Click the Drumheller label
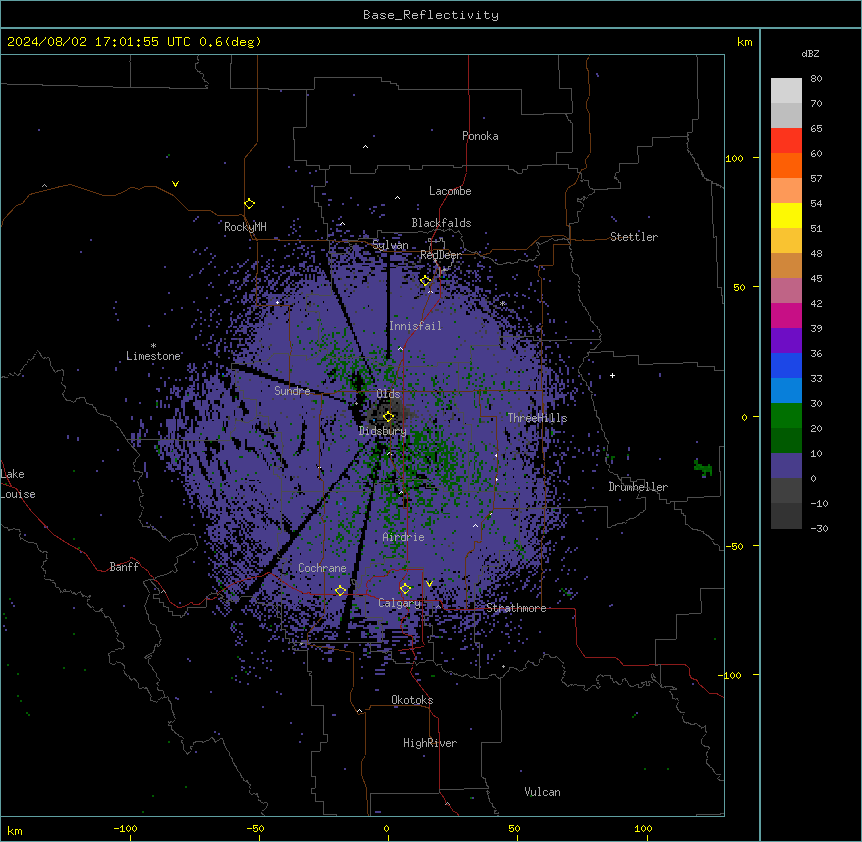This screenshot has width=862, height=842. (638, 487)
